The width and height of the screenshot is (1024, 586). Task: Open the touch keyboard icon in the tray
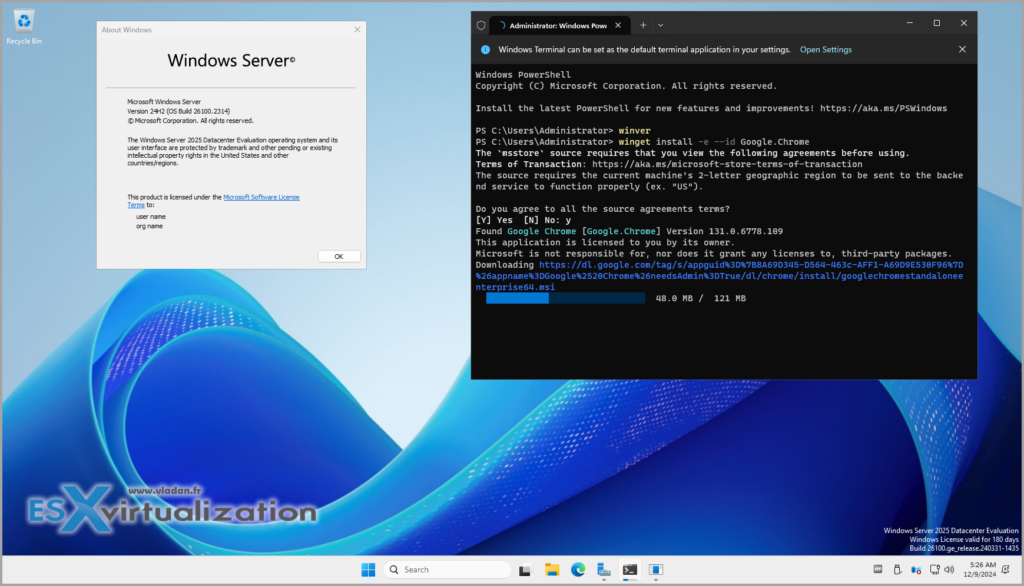coord(878,570)
